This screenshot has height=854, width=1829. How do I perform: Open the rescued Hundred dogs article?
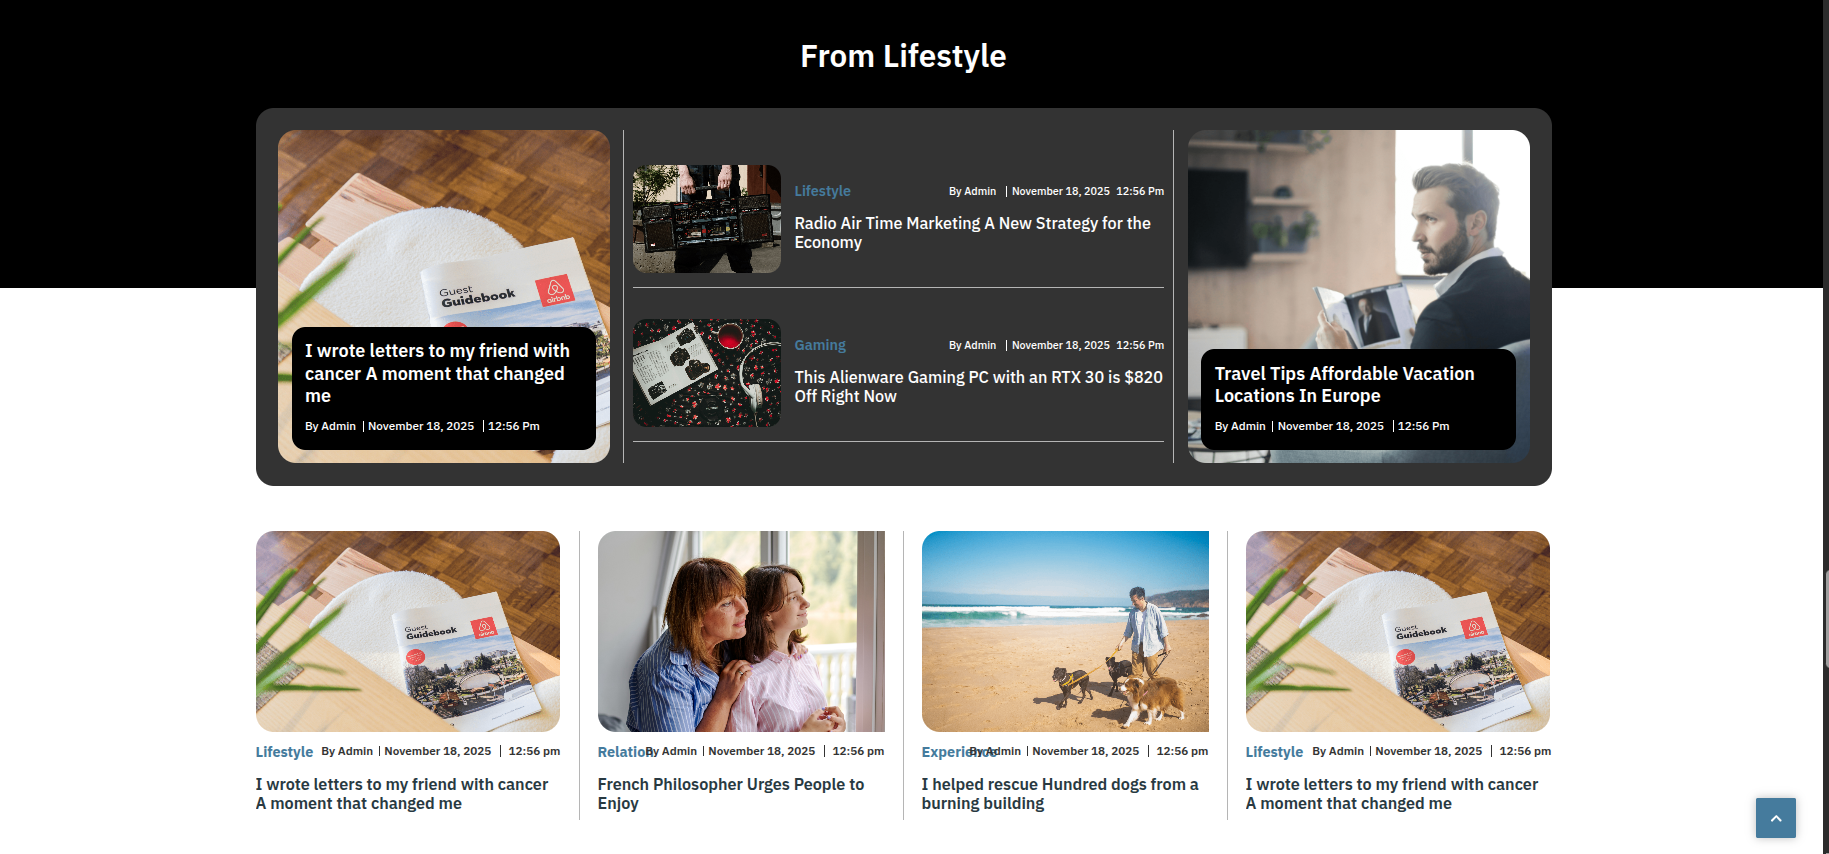(1059, 794)
